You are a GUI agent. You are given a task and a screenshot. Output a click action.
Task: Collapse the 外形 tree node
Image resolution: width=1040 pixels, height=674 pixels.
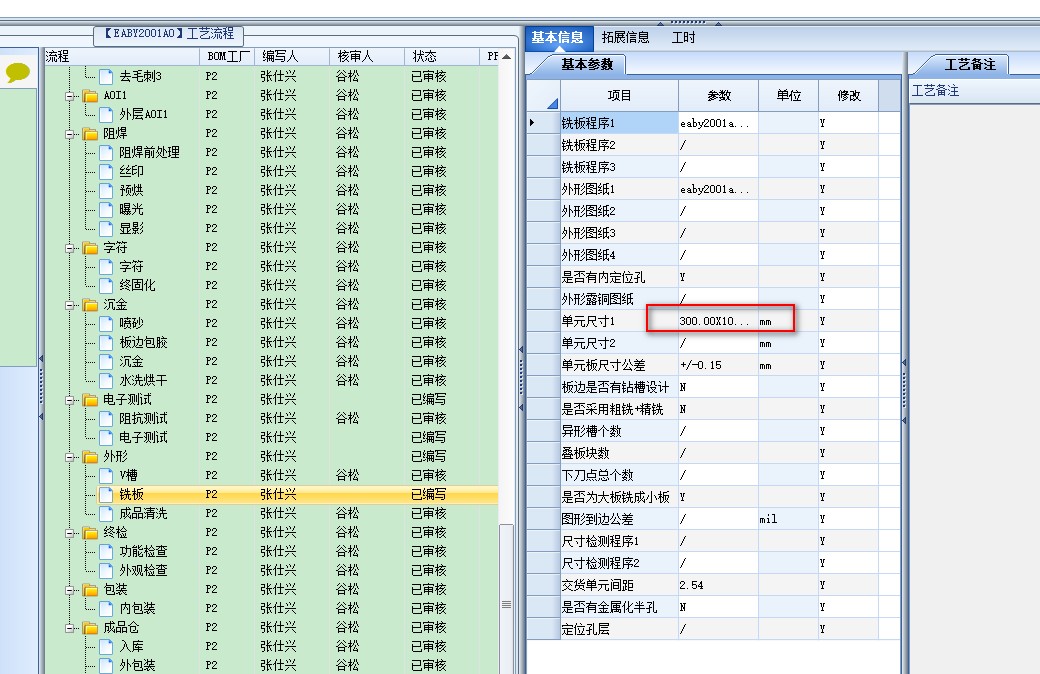tap(70, 458)
